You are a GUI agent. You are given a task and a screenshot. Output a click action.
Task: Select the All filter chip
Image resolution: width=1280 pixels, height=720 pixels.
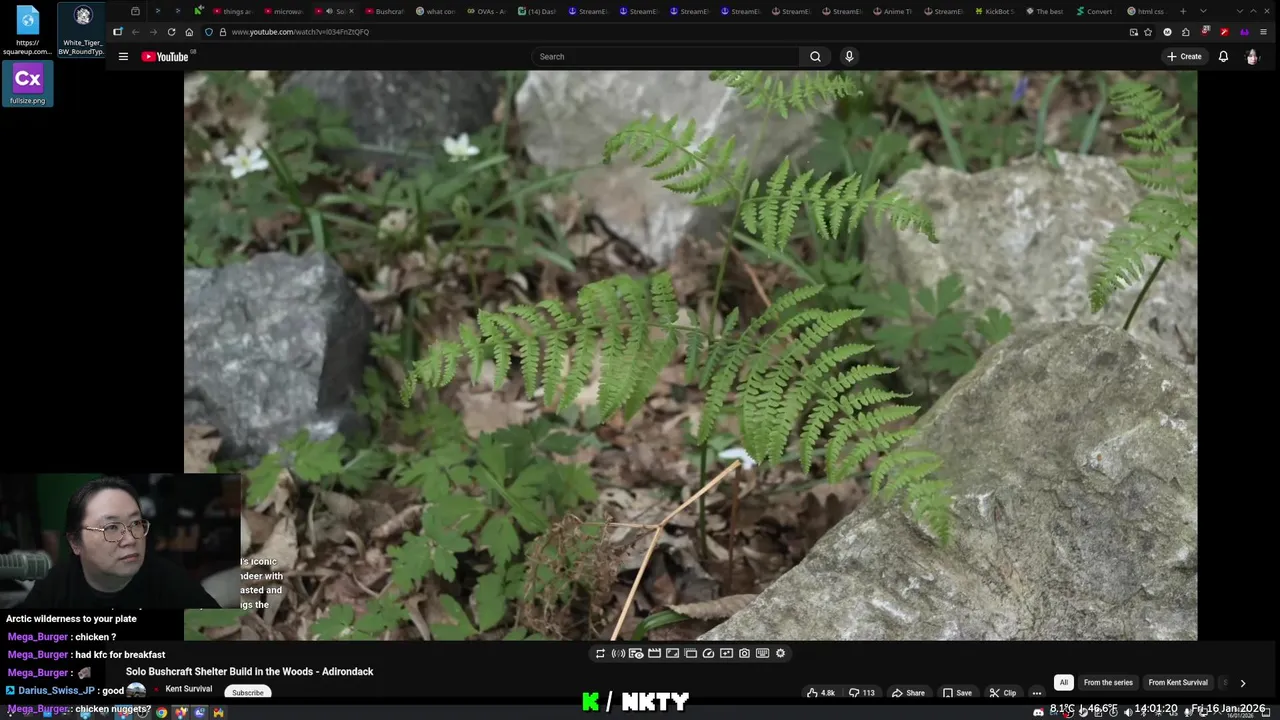pos(1063,683)
